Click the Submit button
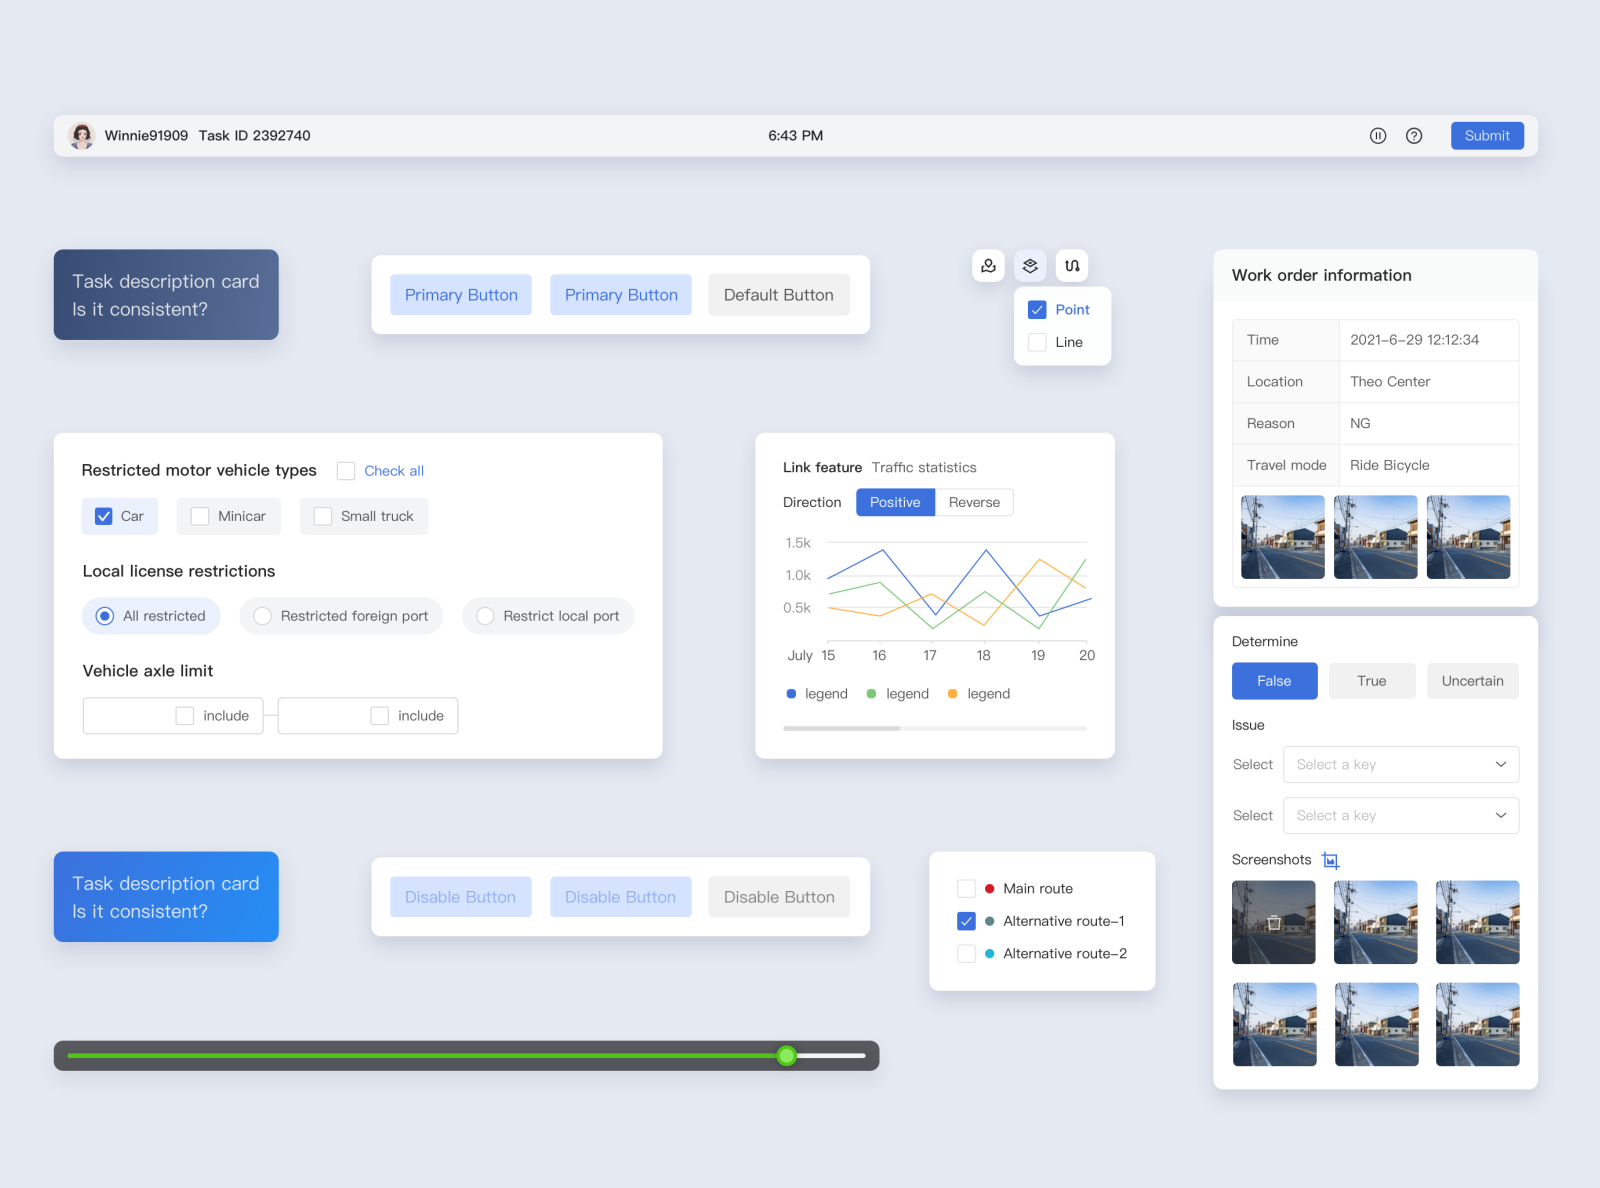Viewport: 1600px width, 1188px height. pyautogui.click(x=1487, y=135)
